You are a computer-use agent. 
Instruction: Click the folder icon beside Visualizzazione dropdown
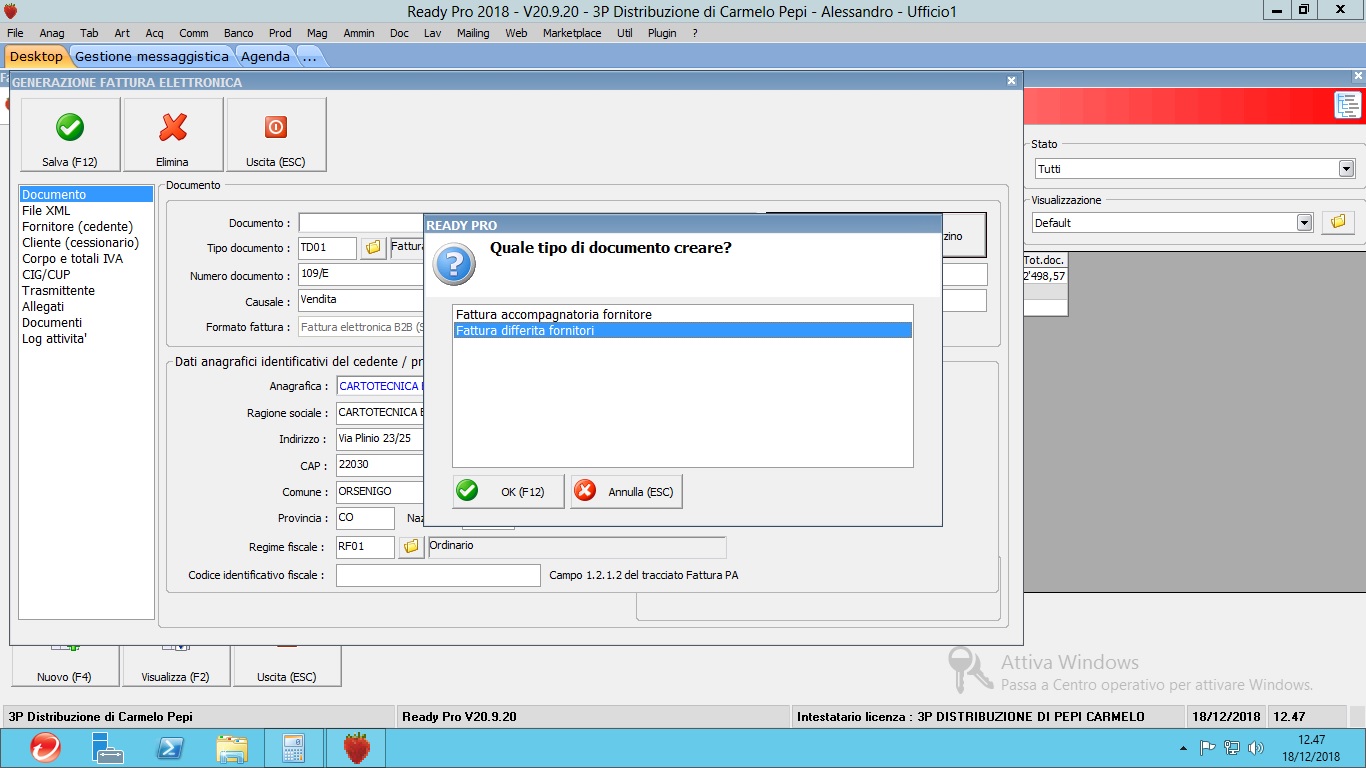[1338, 222]
